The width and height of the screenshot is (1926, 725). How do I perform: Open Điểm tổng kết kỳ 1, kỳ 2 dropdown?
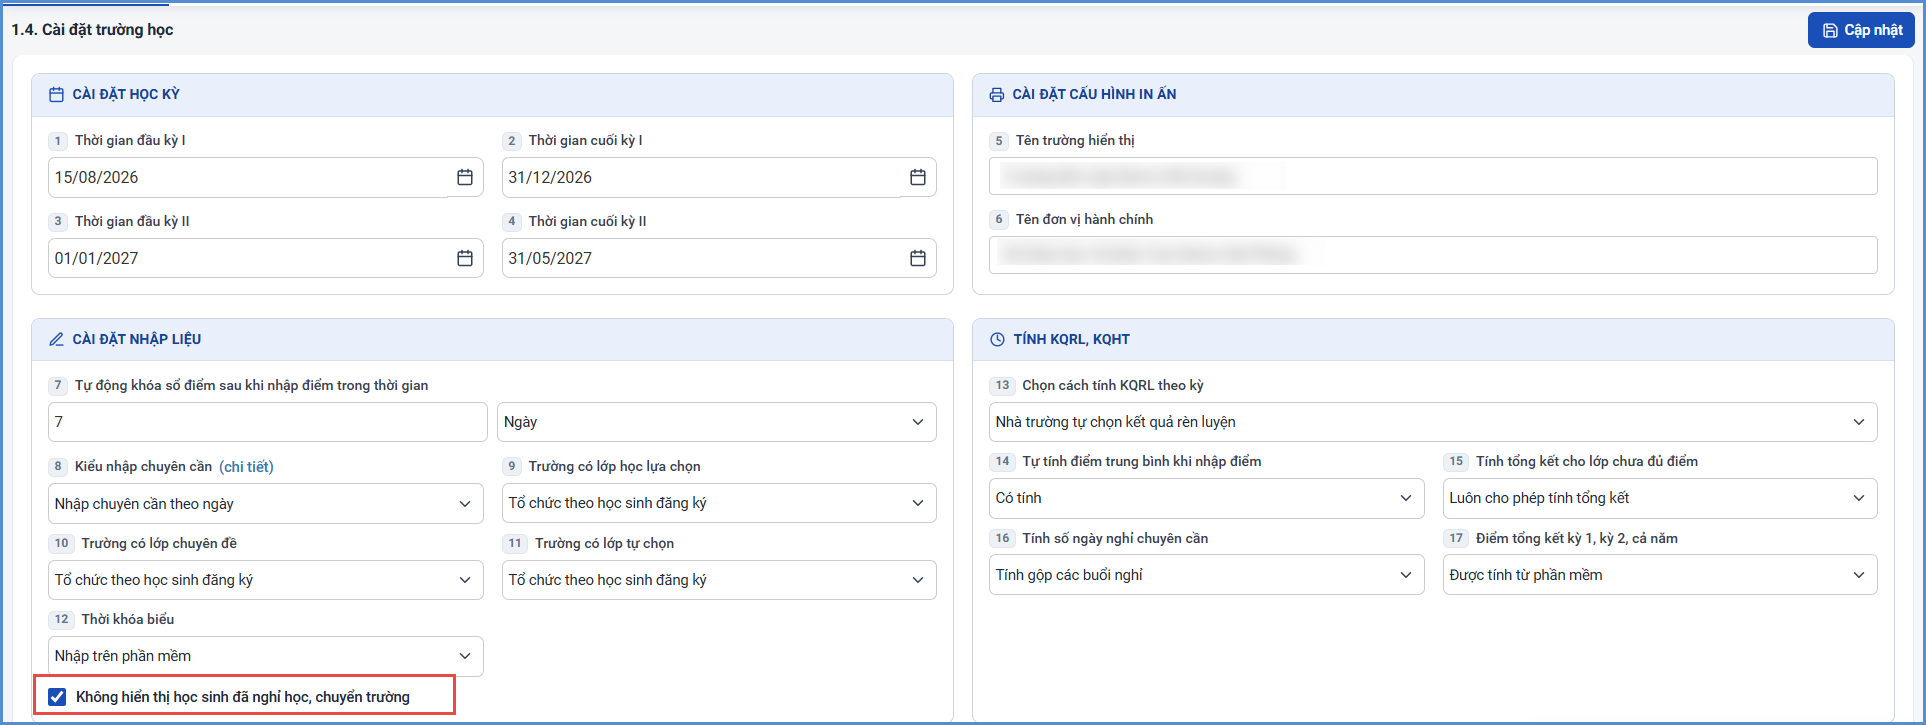1660,575
